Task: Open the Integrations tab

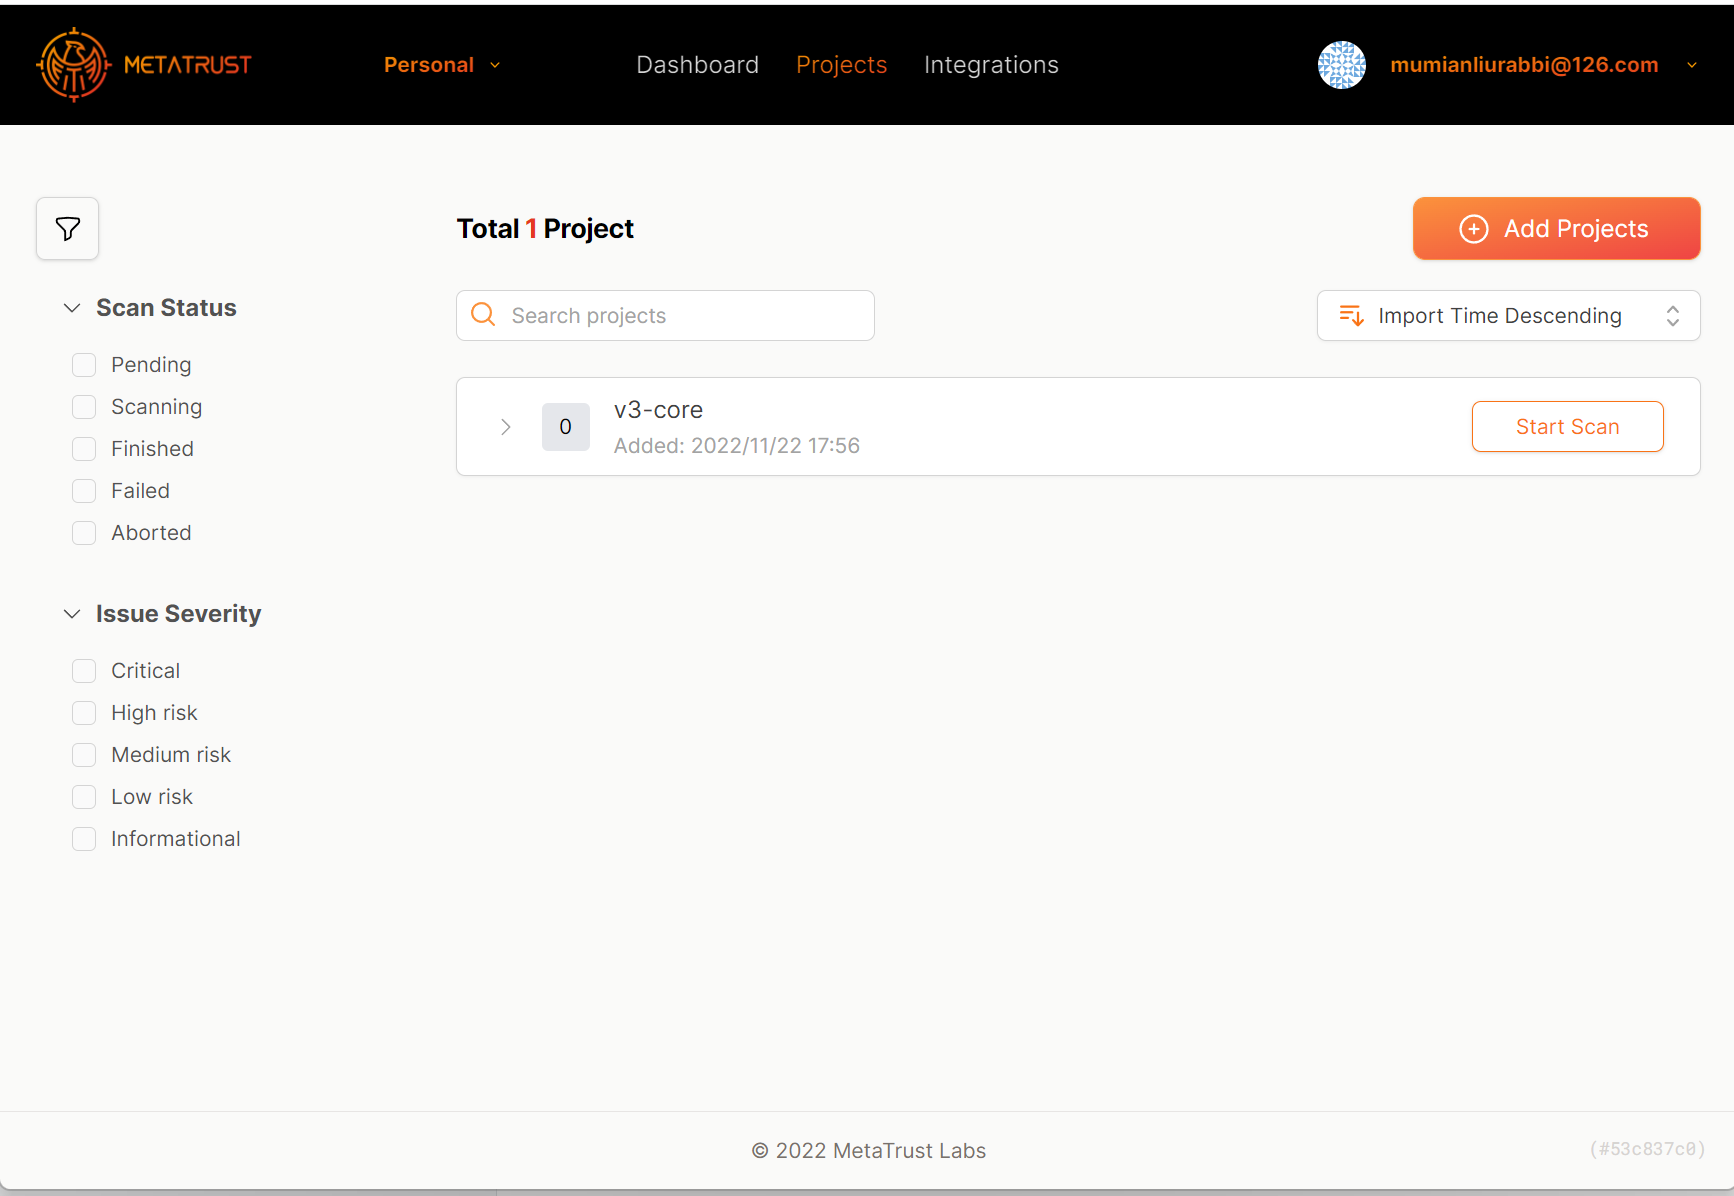Action: click(990, 65)
